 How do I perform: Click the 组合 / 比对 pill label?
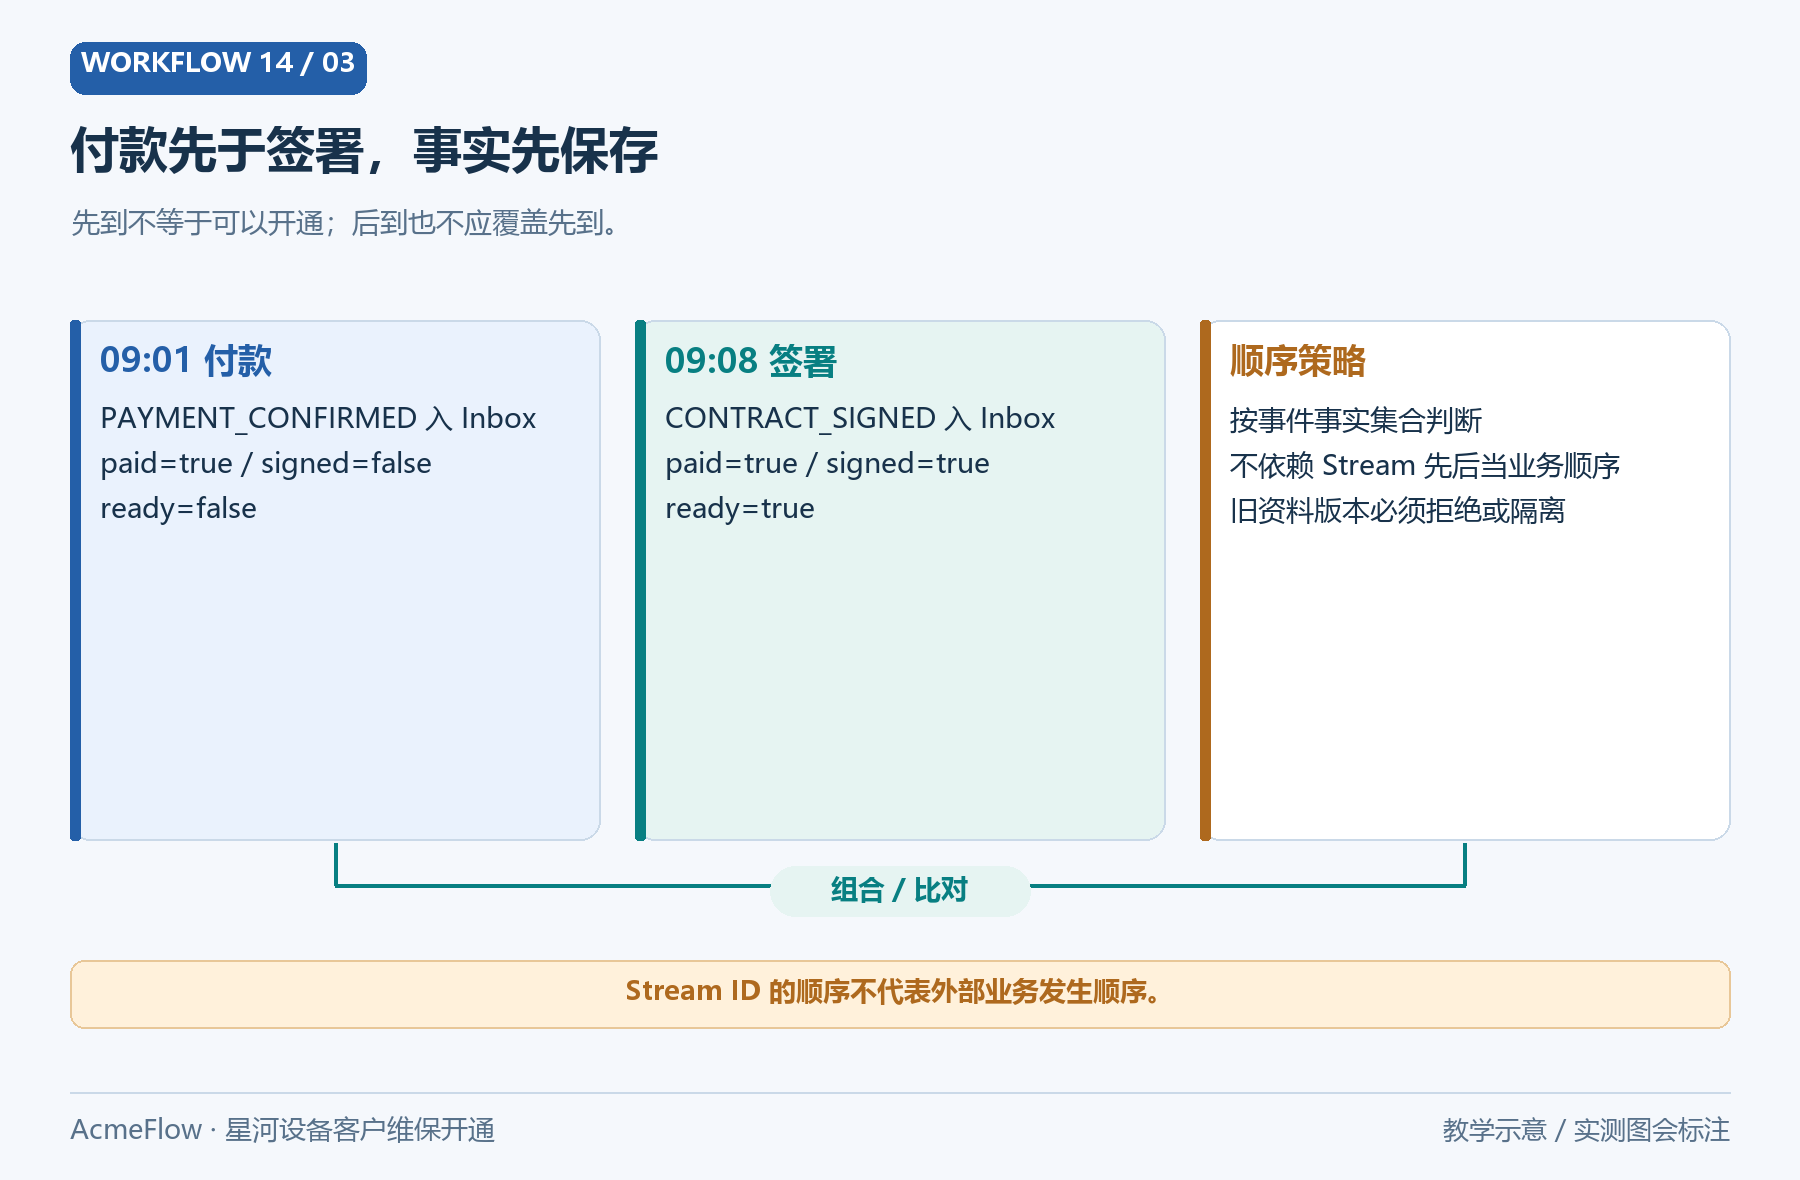click(x=900, y=890)
